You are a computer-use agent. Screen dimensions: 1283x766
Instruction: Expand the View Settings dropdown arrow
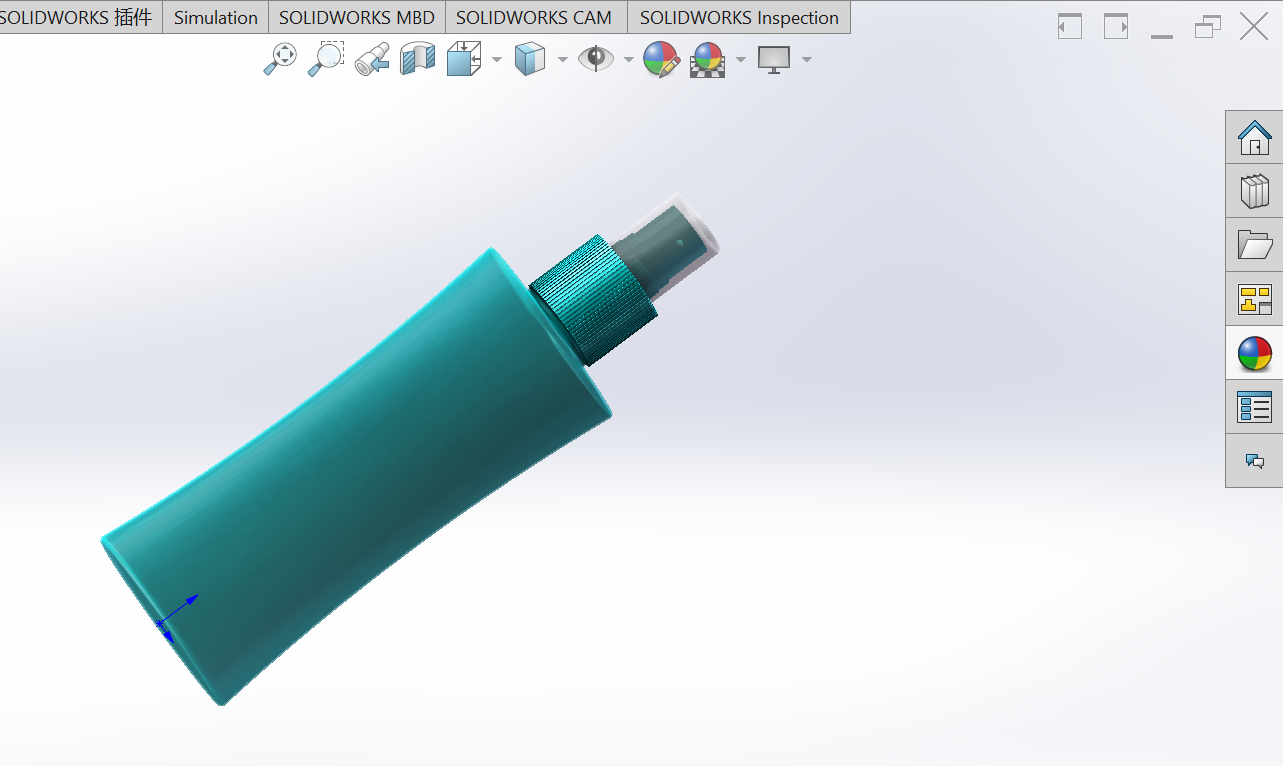(x=807, y=60)
